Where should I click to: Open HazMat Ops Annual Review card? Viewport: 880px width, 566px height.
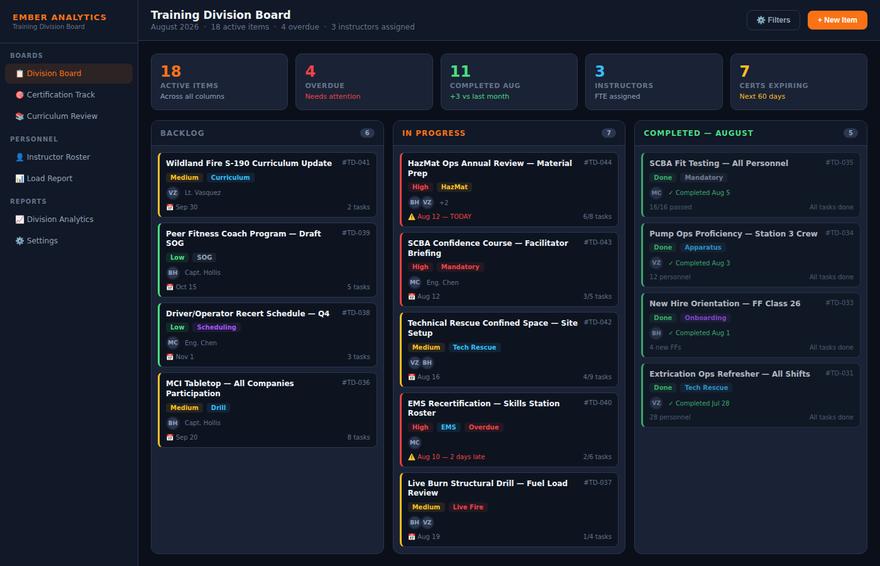tap(509, 190)
